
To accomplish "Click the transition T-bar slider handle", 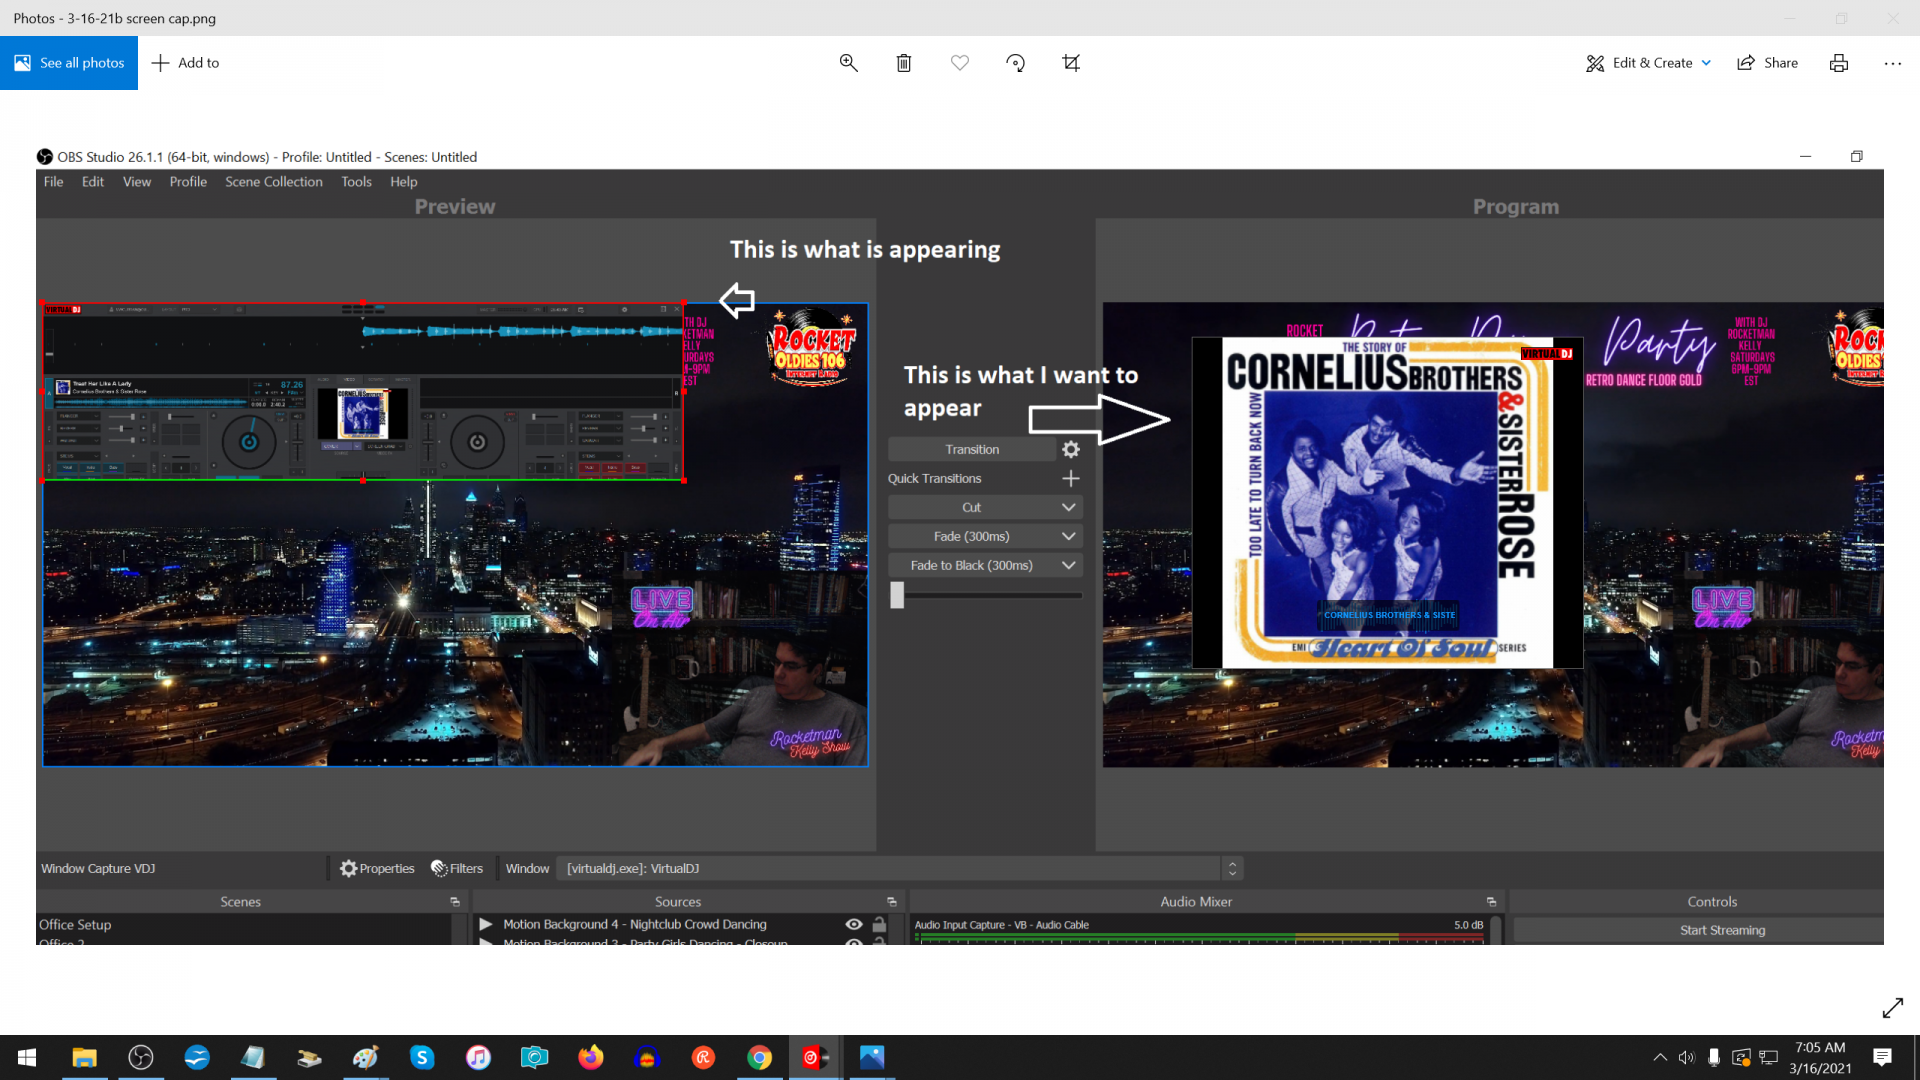I will [x=897, y=595].
